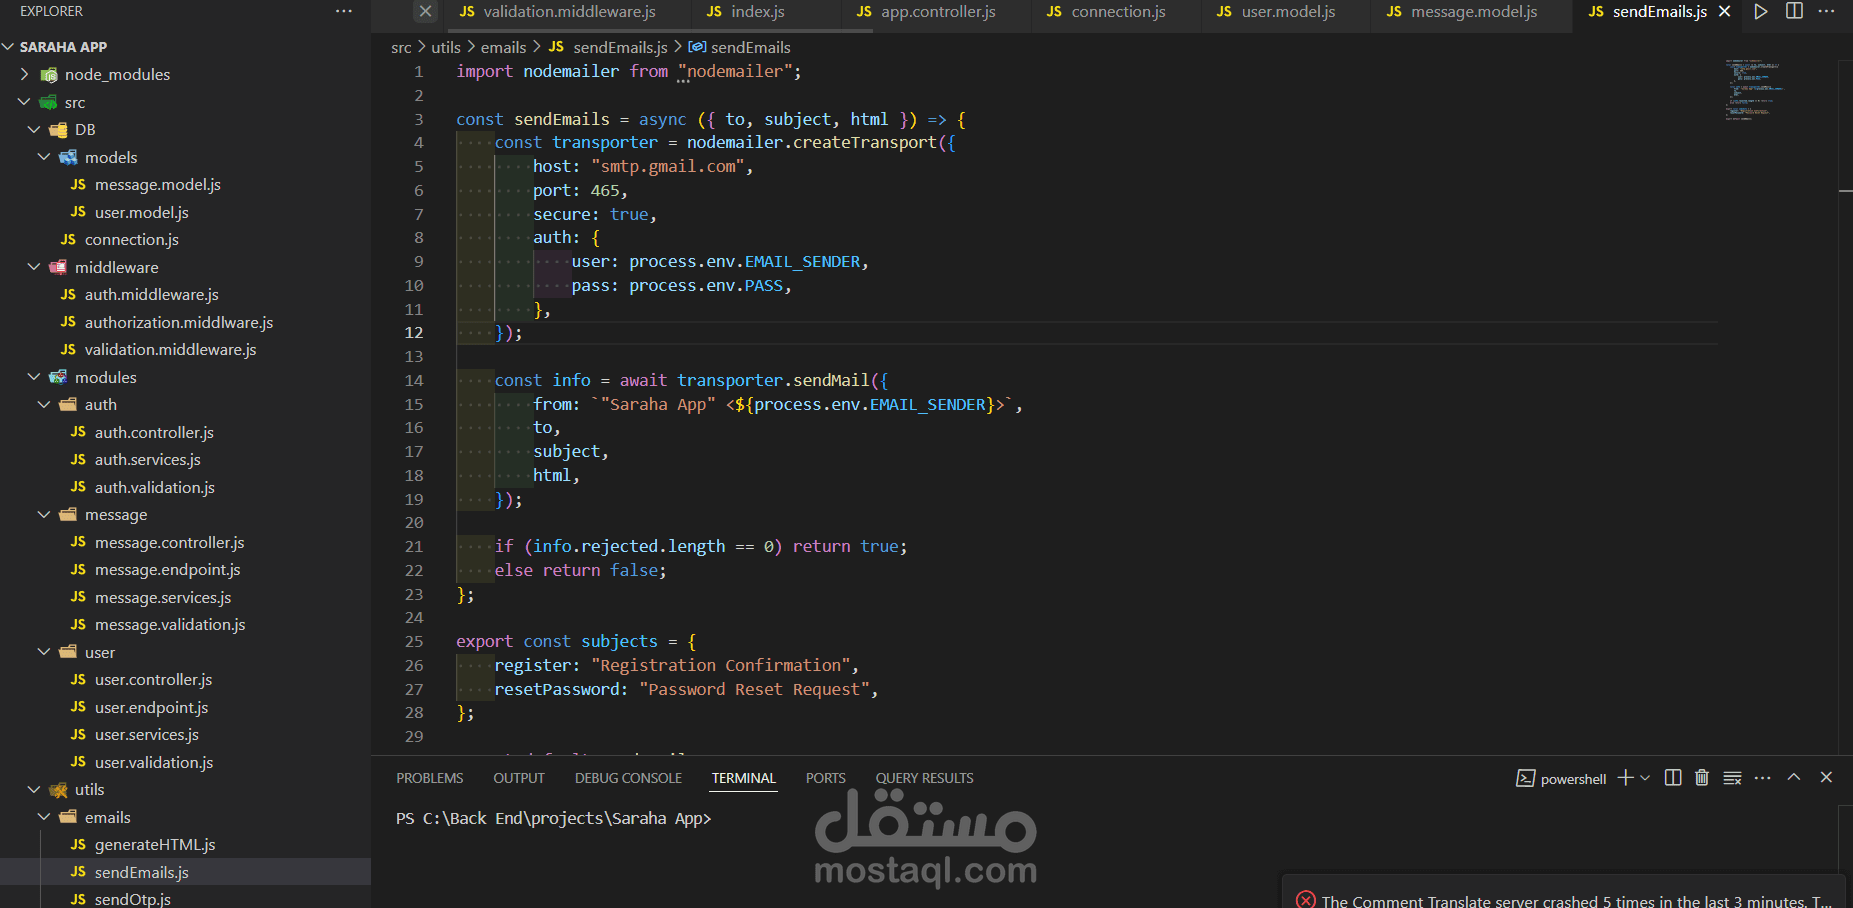
Task: Open Explorer More Actions ellipsis next to EXPLORER
Action: tap(344, 10)
